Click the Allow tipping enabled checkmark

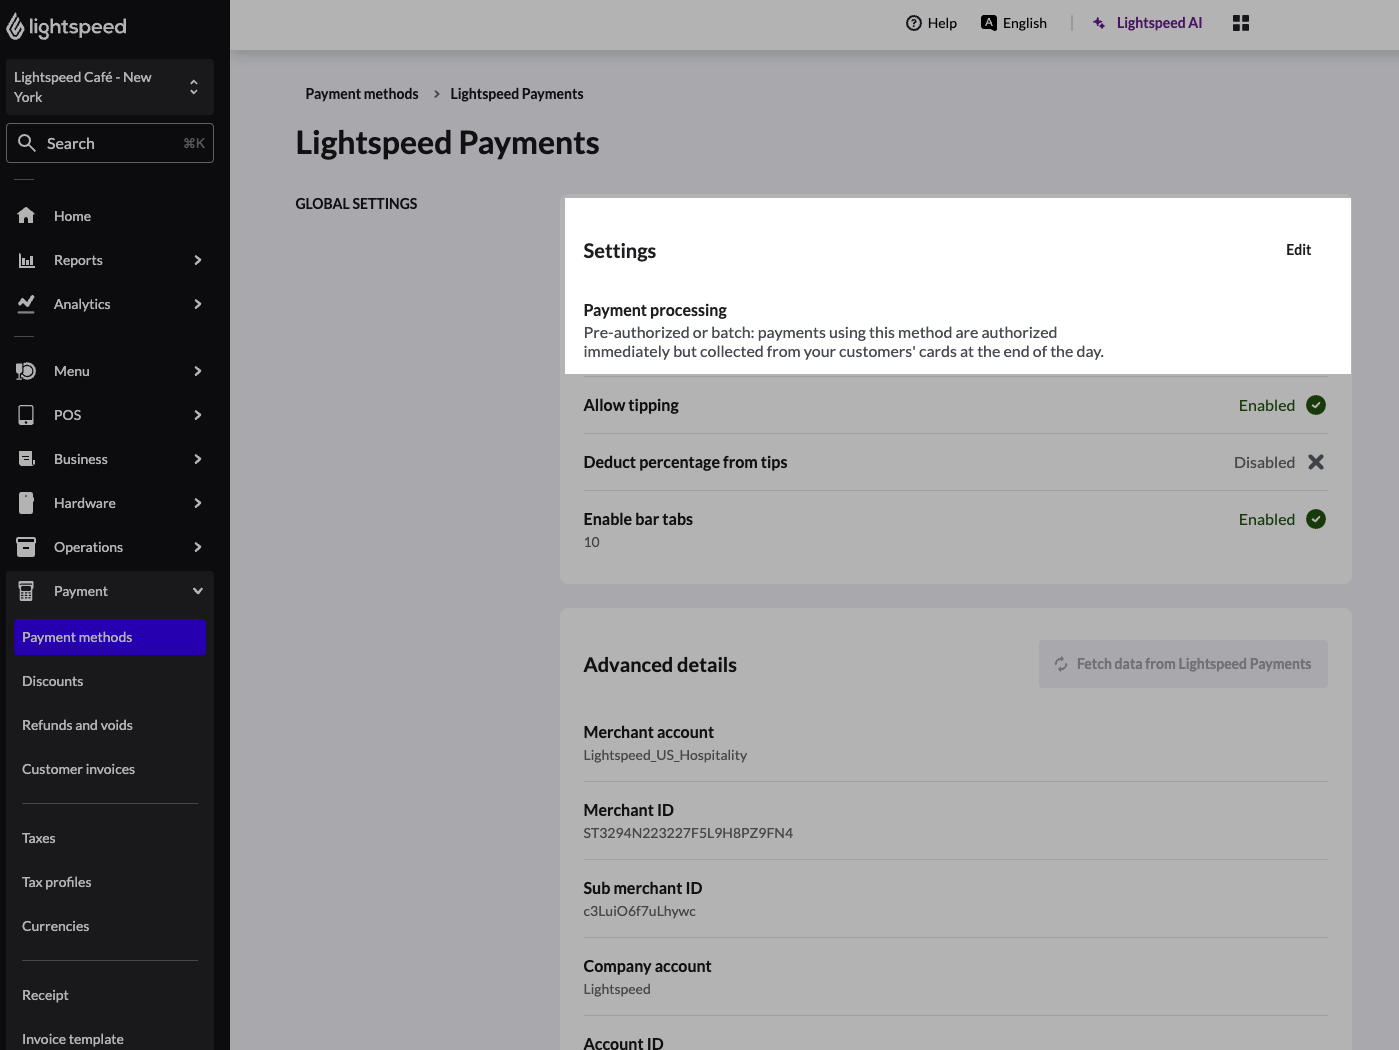click(x=1316, y=405)
